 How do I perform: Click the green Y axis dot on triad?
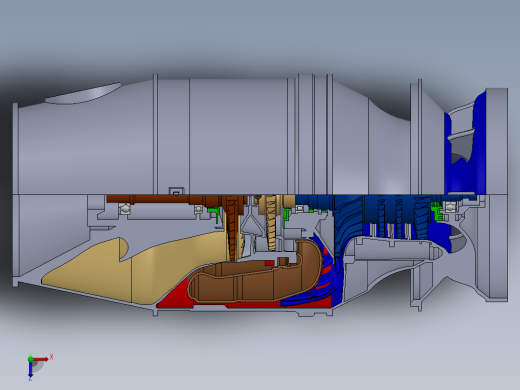30,359
